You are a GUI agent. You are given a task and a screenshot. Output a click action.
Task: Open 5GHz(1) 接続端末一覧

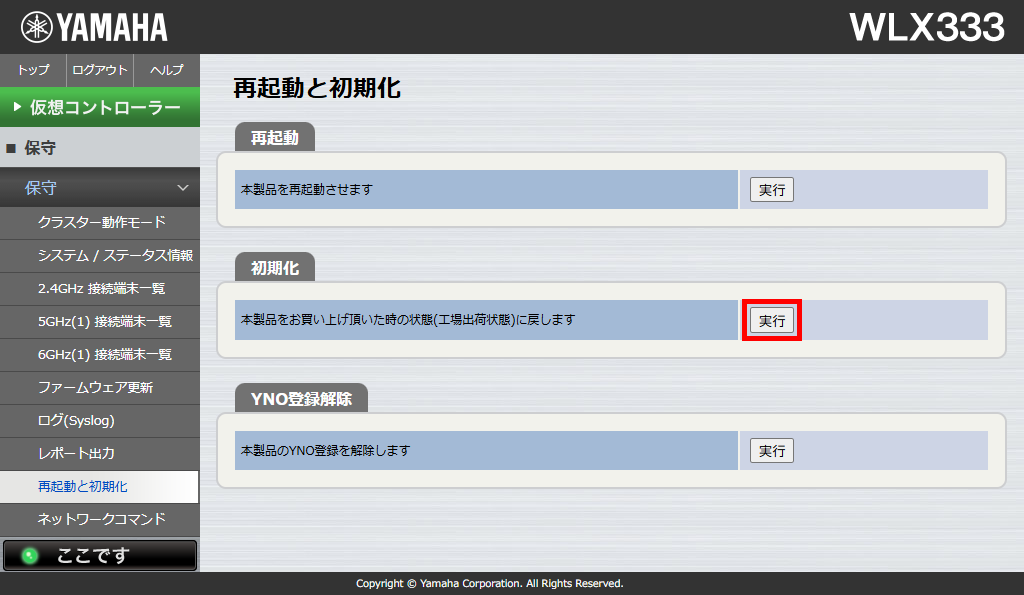(x=100, y=321)
